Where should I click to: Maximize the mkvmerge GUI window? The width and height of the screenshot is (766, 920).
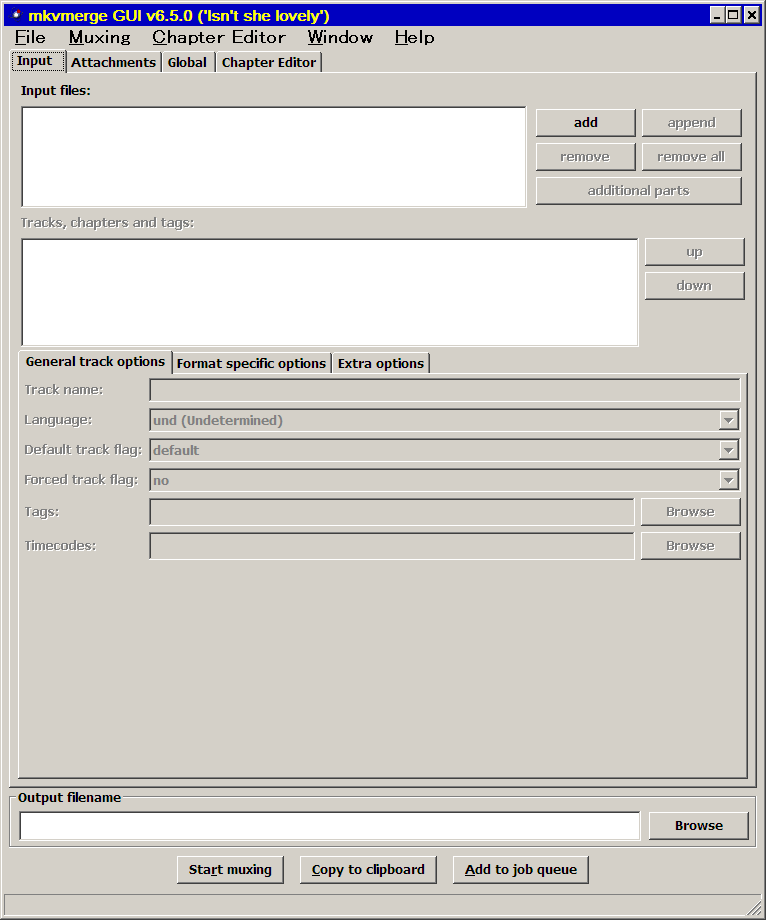[733, 15]
